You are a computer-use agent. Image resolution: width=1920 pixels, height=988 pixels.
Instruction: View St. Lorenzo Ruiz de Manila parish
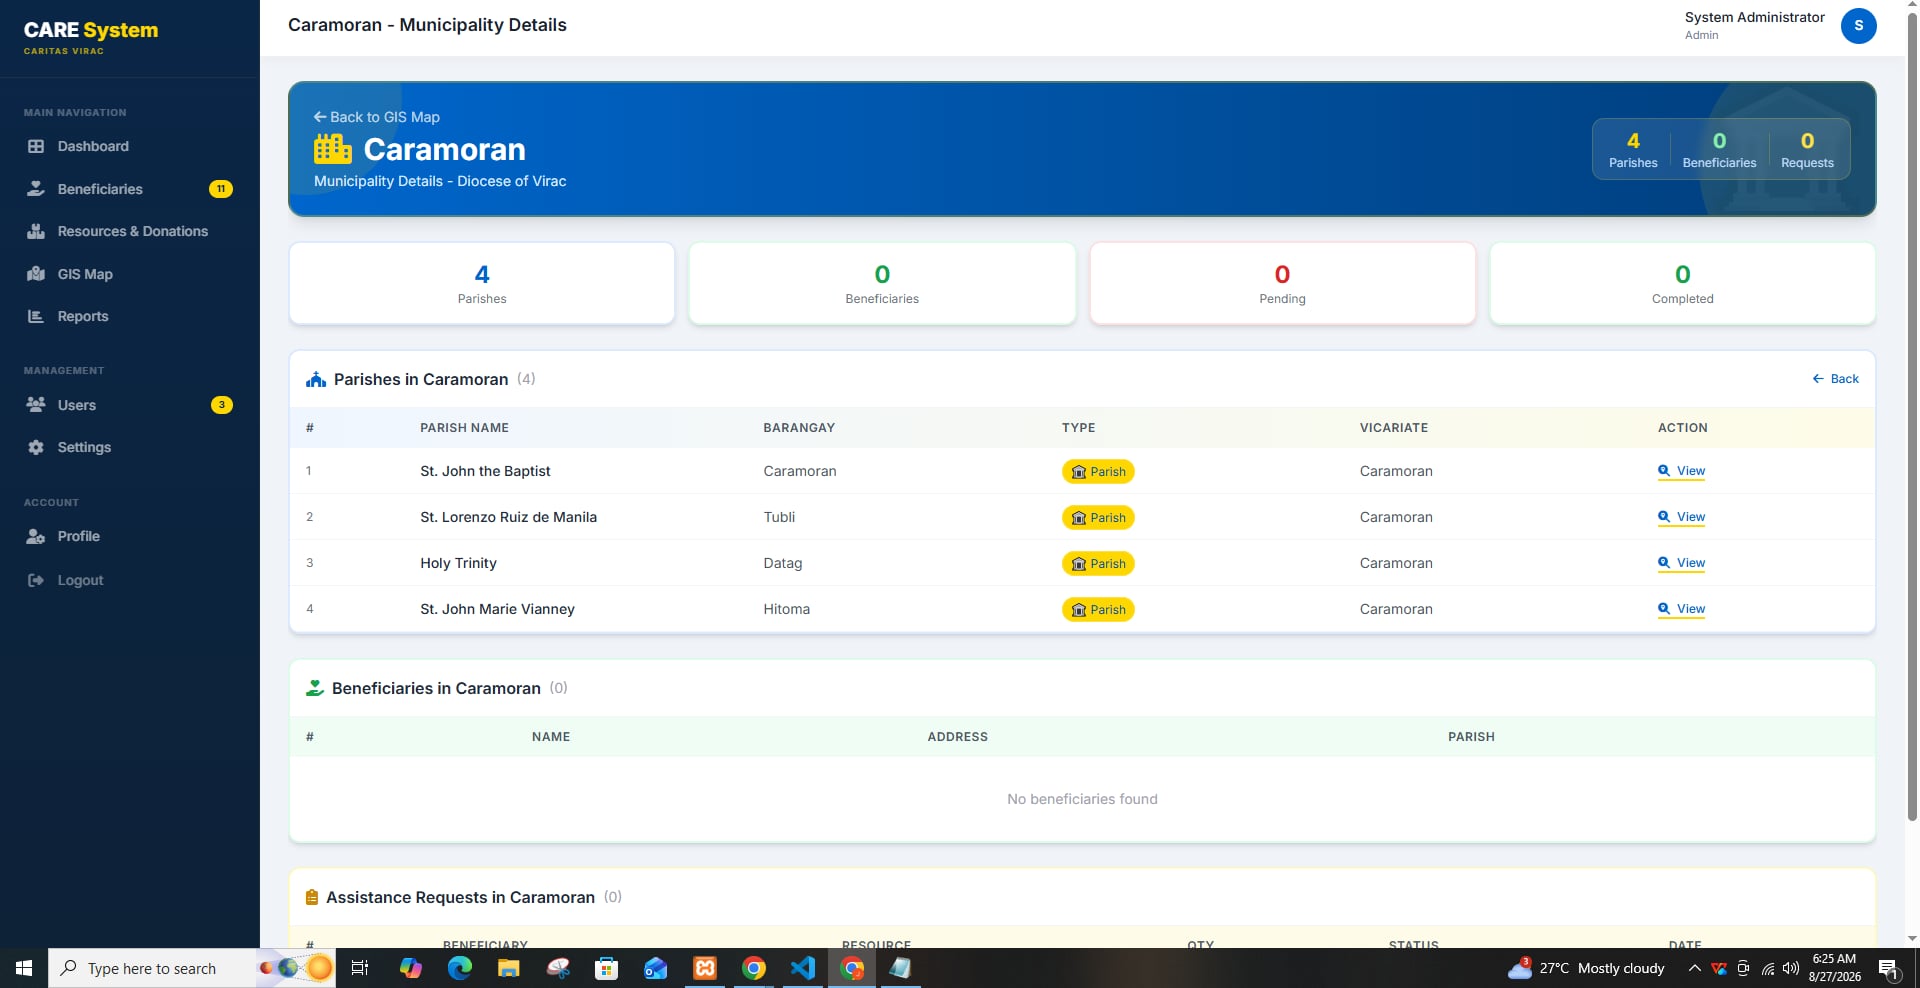1682,517
